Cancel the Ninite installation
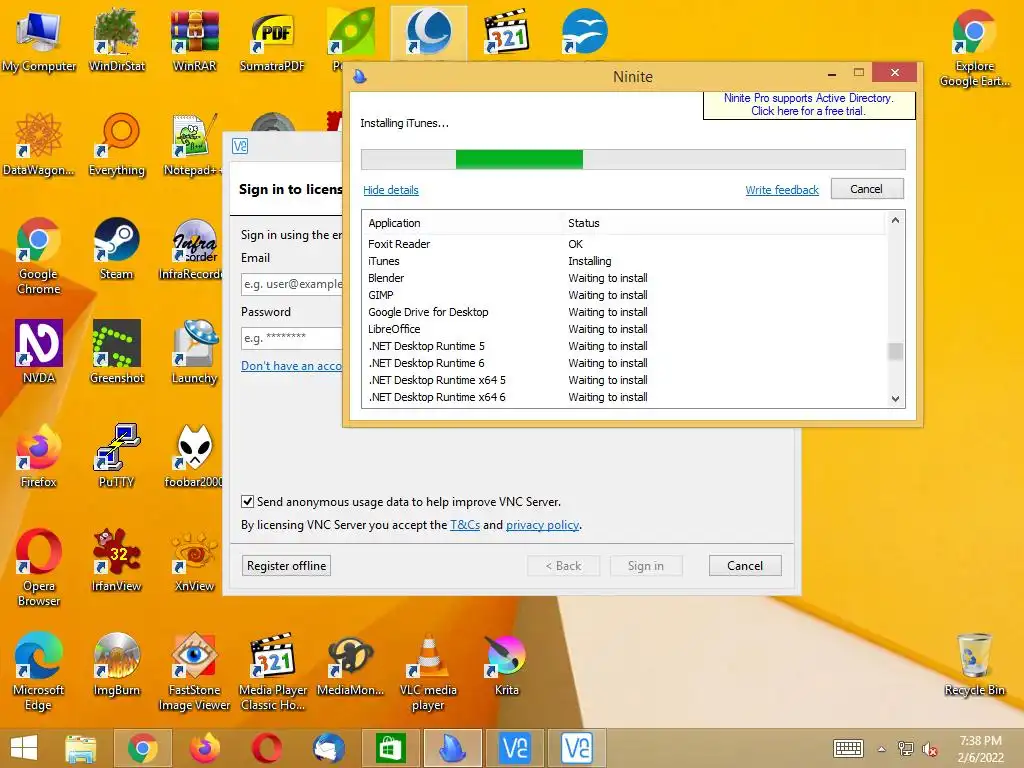This screenshot has height=768, width=1024. tap(867, 189)
